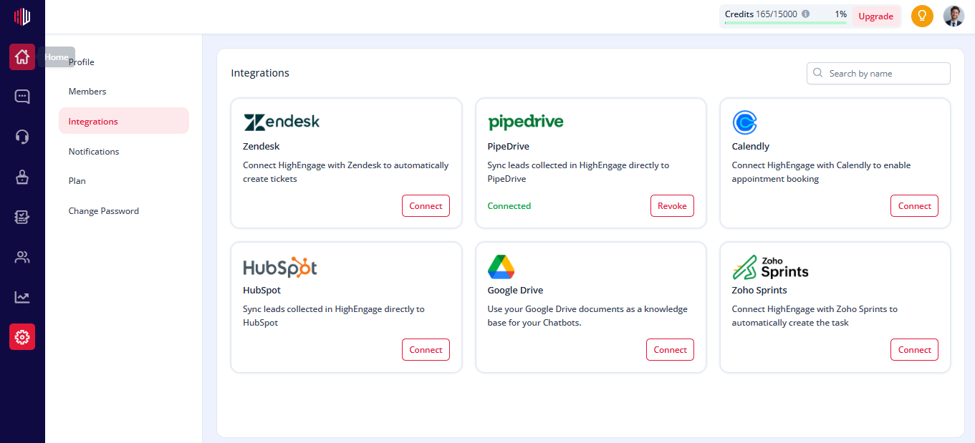Click the Upgrade button

[876, 17]
